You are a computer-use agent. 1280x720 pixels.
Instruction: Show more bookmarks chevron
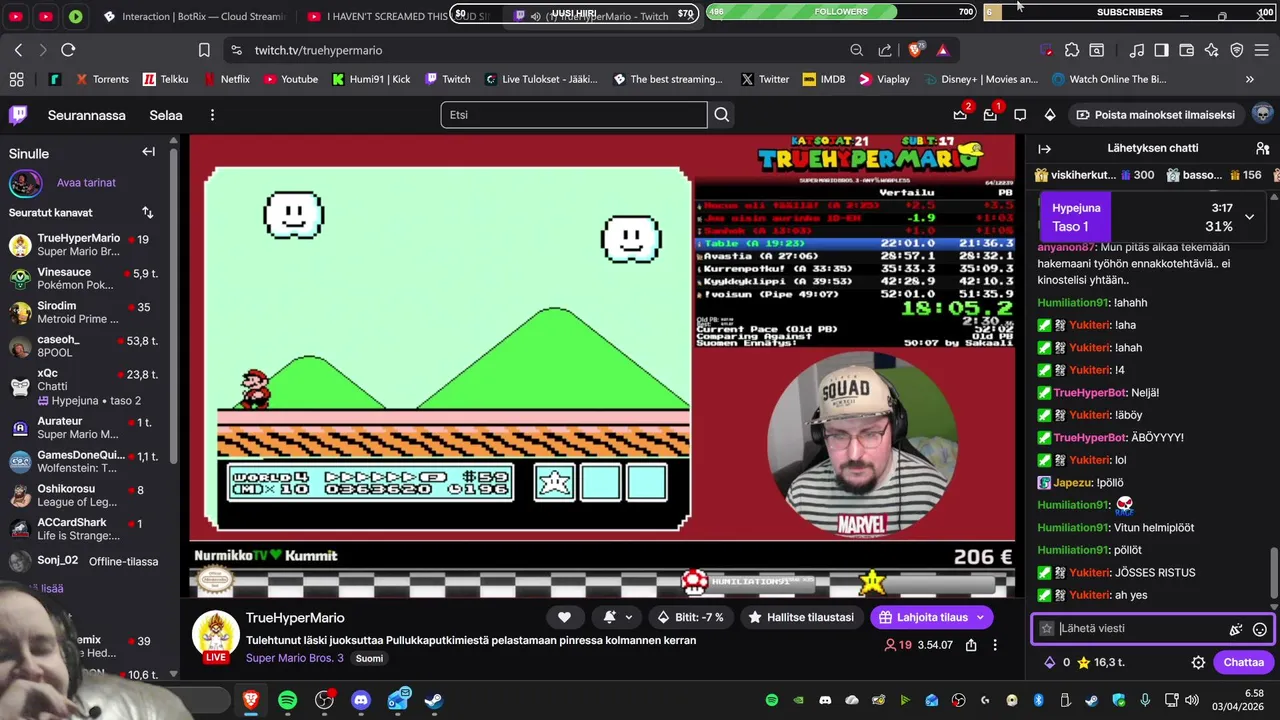point(1249,79)
